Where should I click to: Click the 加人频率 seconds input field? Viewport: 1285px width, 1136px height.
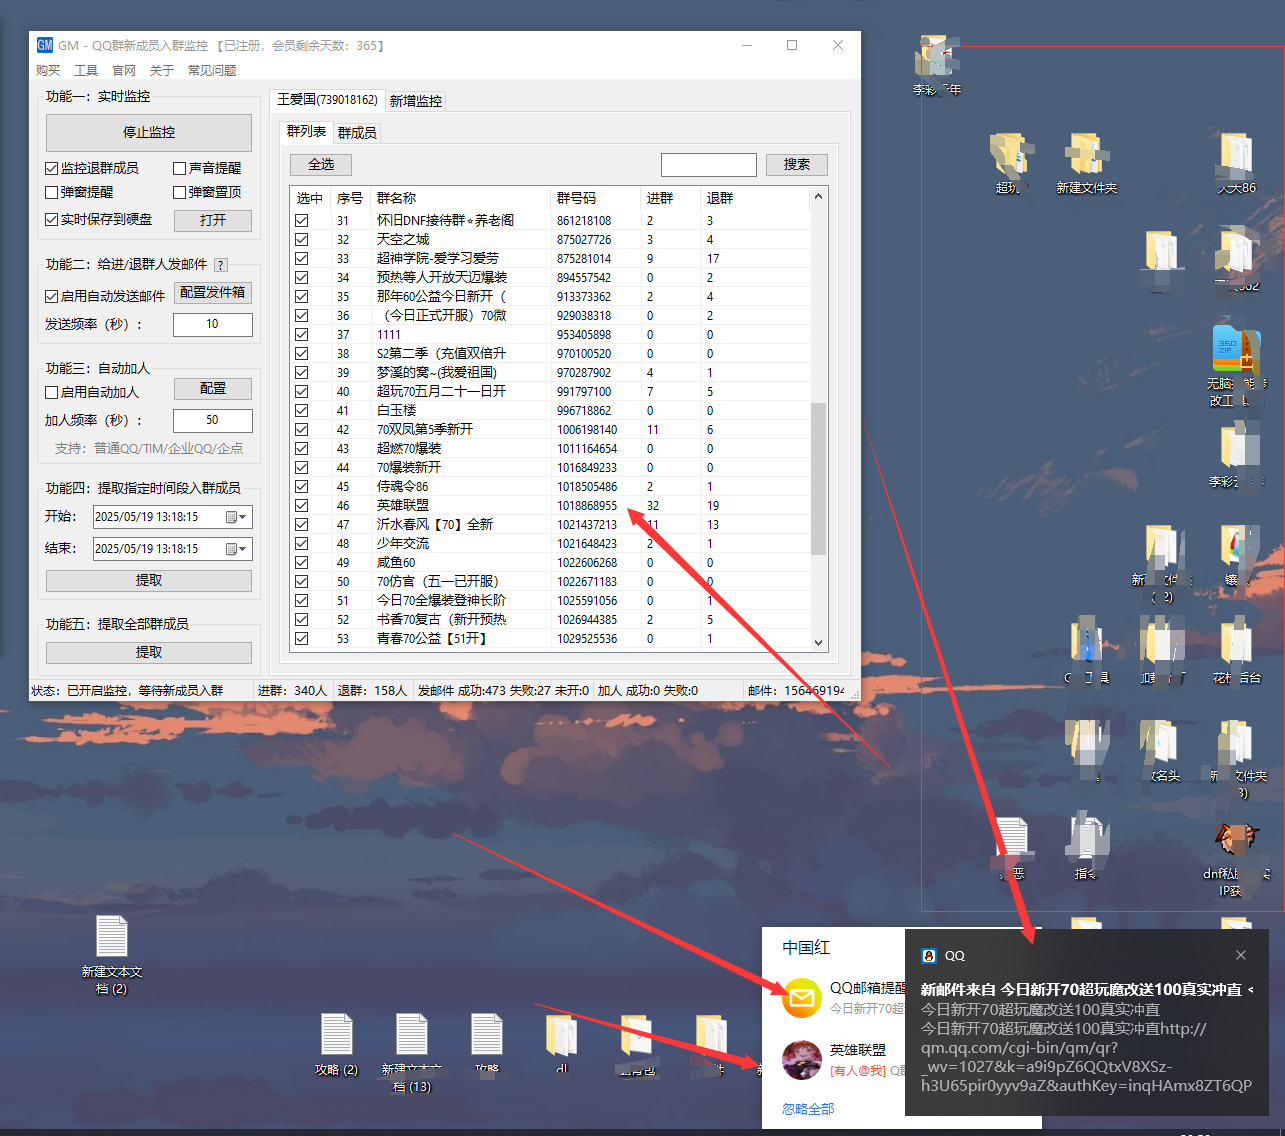click(213, 420)
